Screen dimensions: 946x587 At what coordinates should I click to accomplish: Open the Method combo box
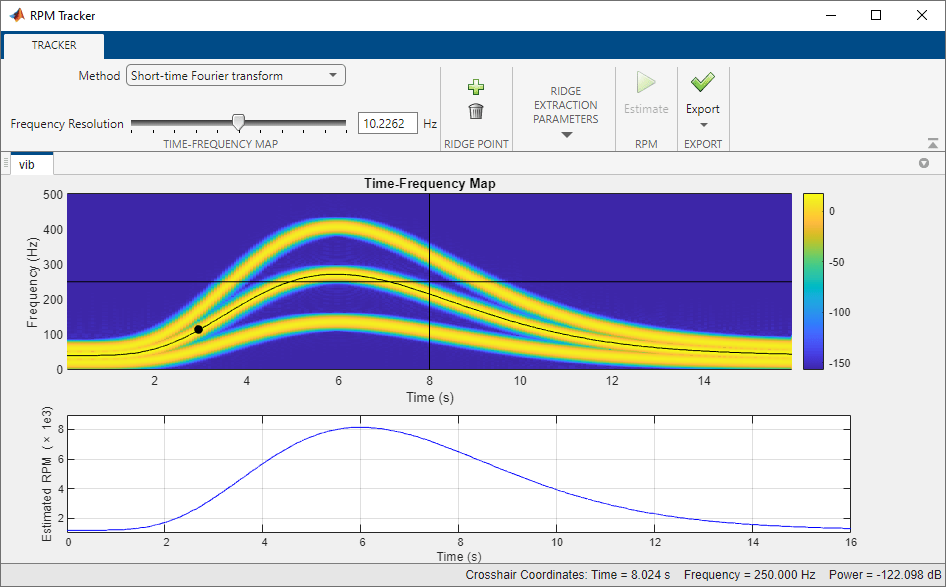coord(235,75)
